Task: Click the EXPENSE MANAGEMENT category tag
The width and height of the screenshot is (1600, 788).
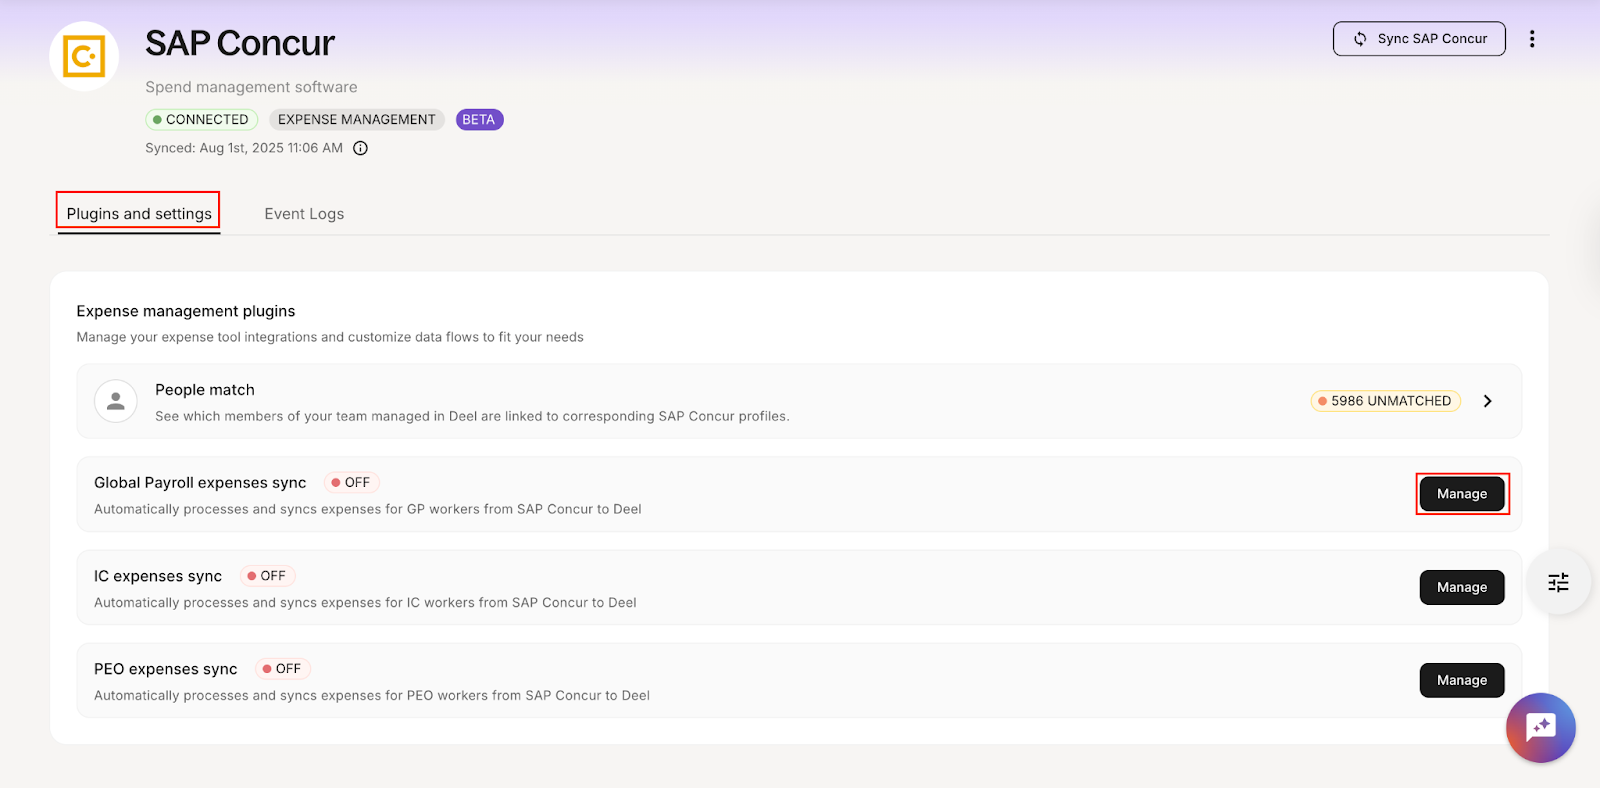Action: pos(356,120)
